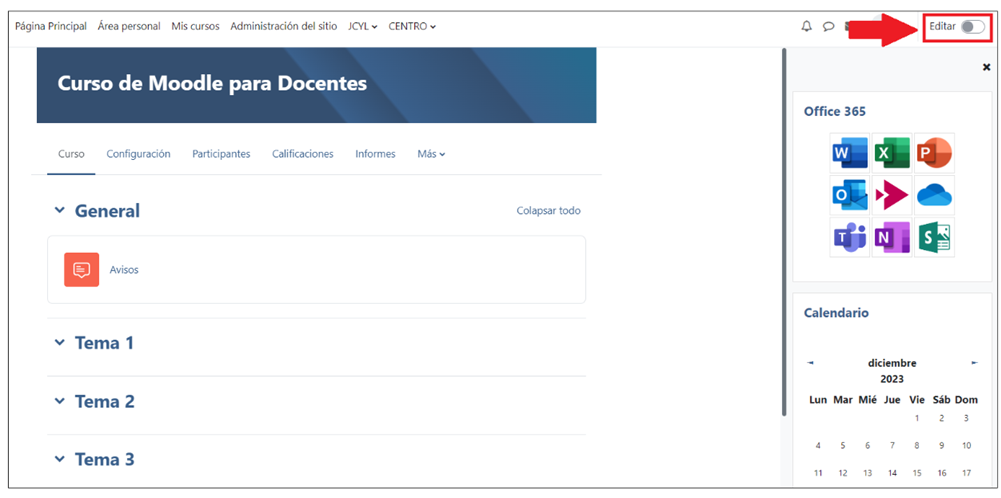Go to next month in Calendario
The width and height of the screenshot is (1001, 498).
(974, 363)
